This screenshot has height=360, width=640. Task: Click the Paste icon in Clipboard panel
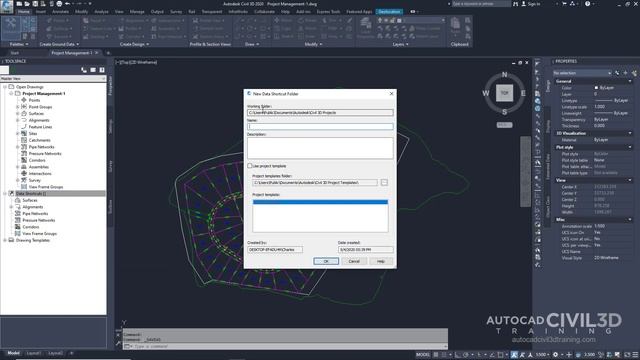coord(455,26)
